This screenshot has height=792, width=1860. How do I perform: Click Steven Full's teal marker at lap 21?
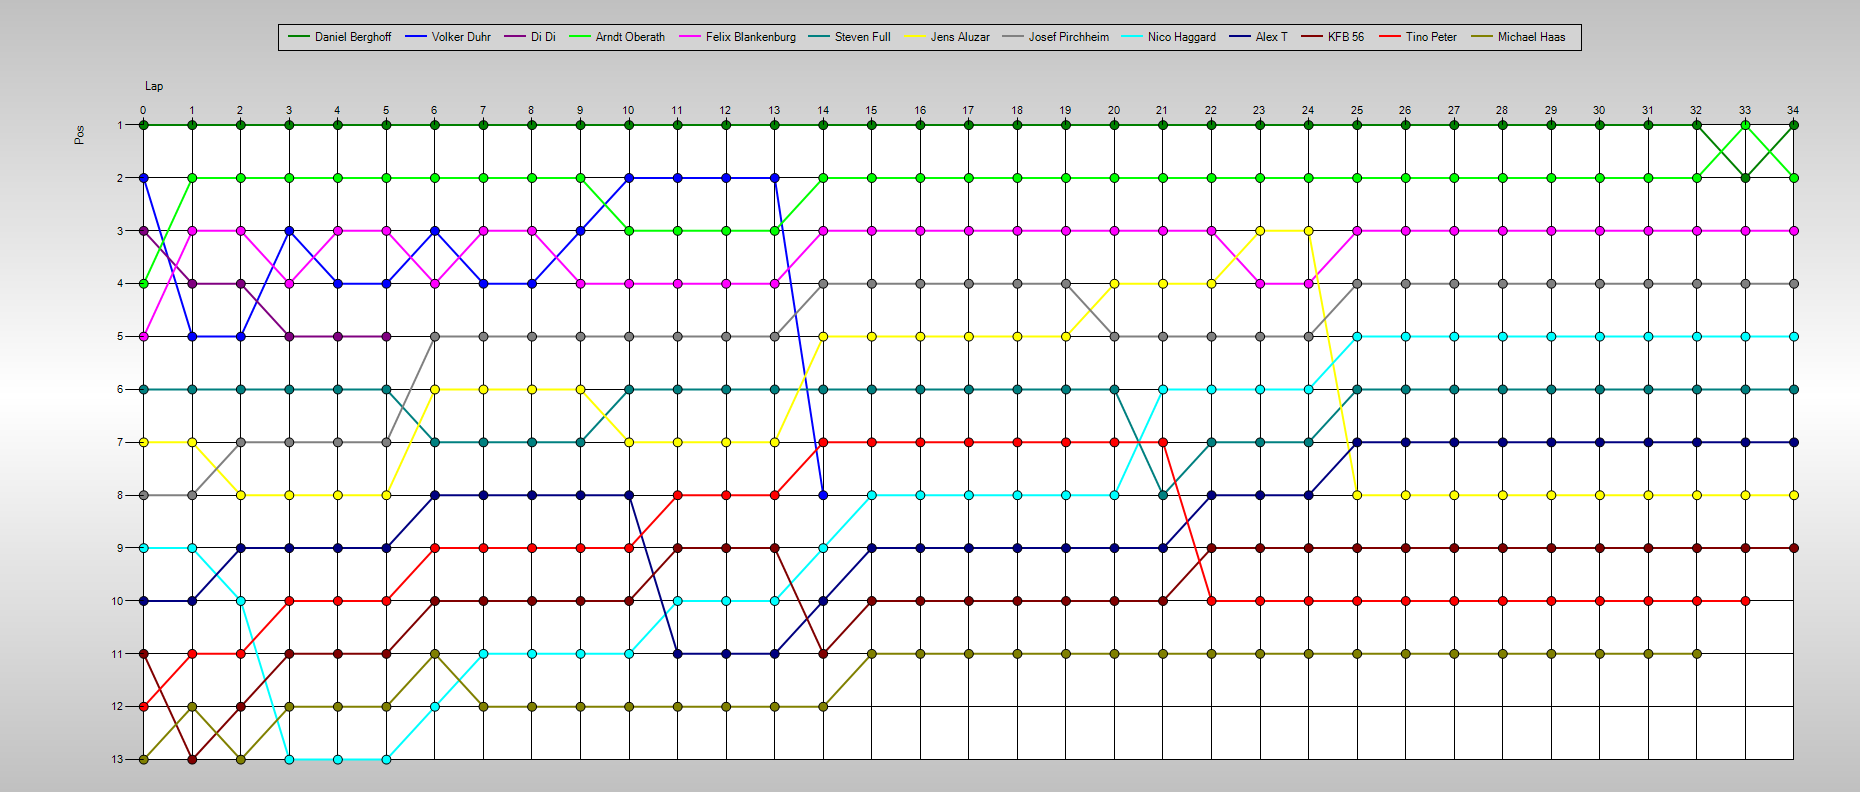click(1162, 495)
